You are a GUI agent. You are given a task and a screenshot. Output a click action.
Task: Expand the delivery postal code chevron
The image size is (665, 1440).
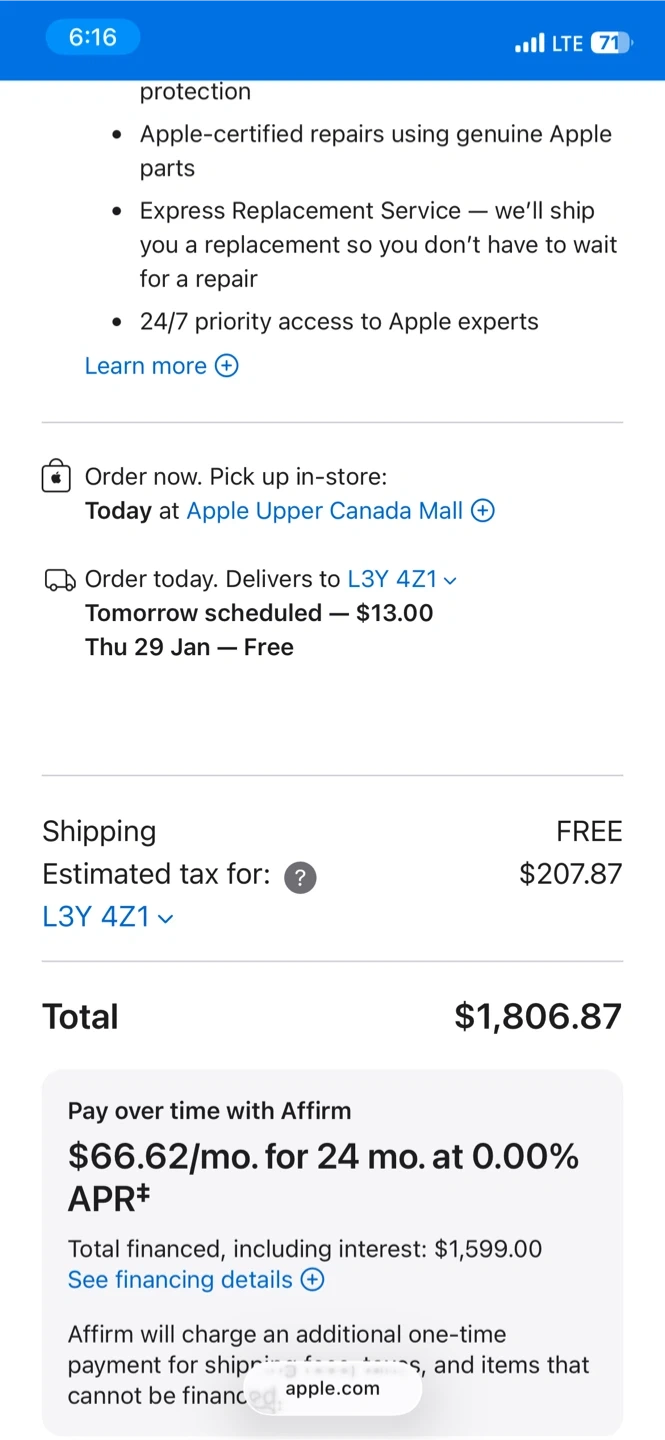(x=450, y=581)
